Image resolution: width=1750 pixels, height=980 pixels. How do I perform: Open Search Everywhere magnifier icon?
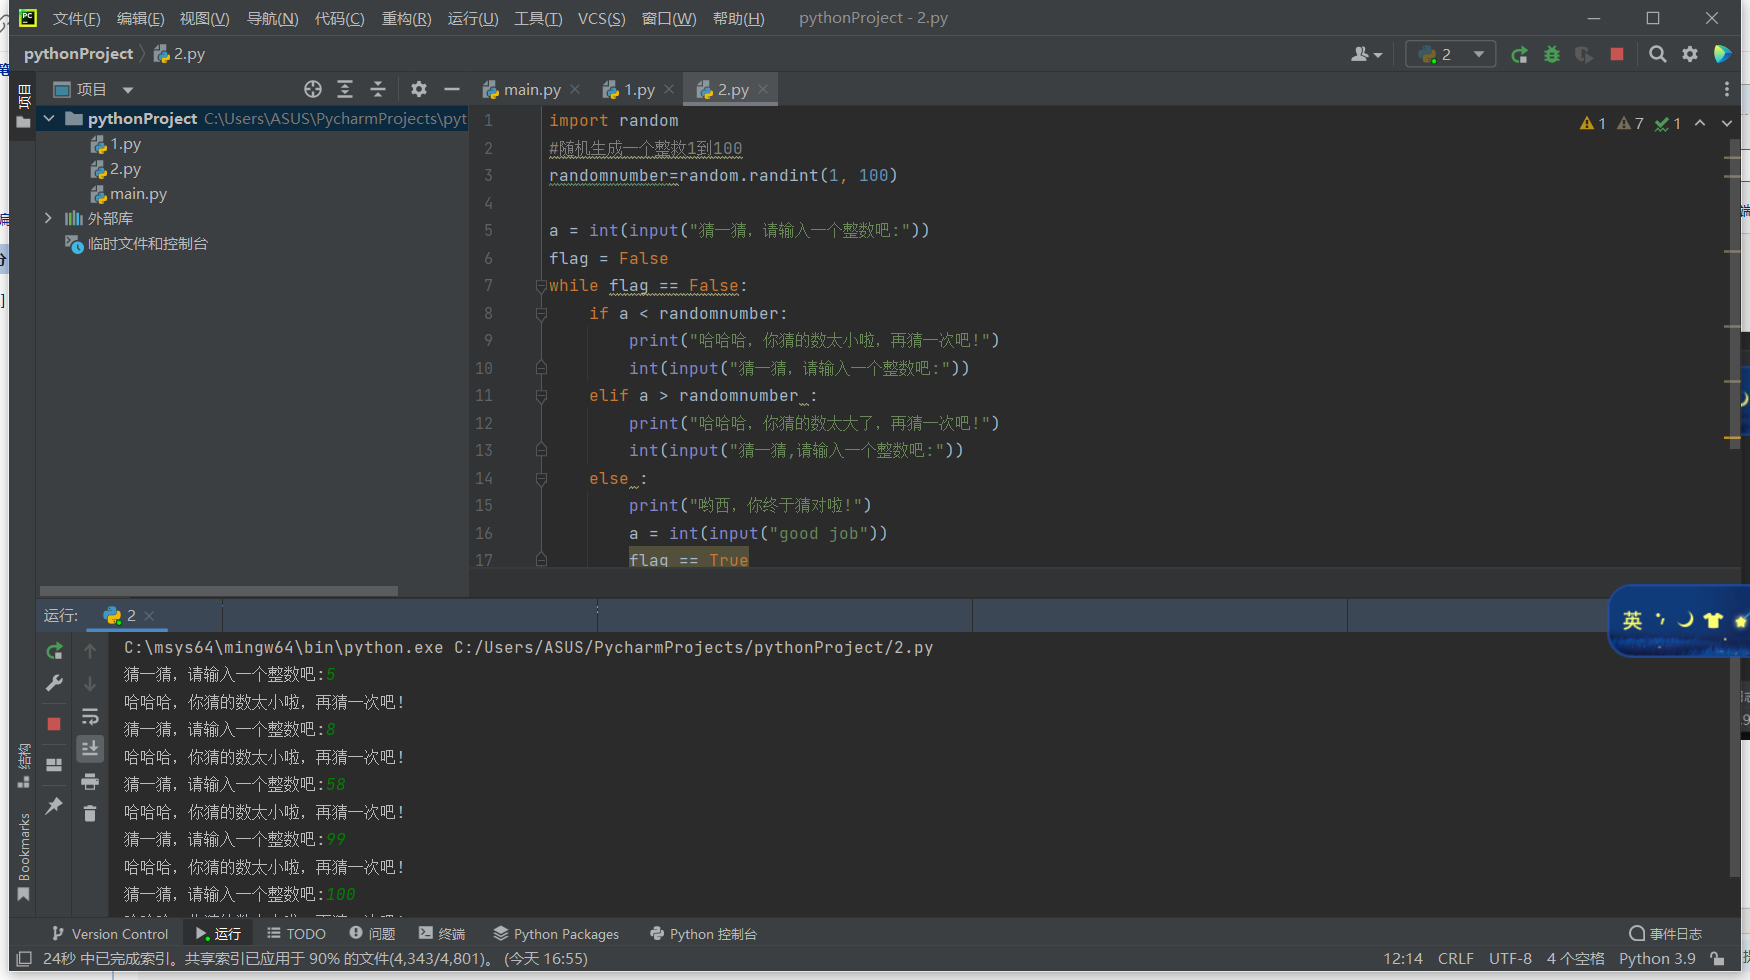(x=1658, y=55)
